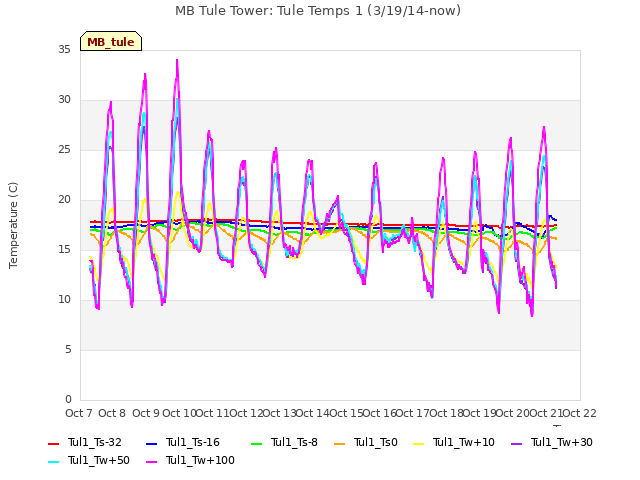640x480 pixels.
Task: Click the orange Tul1_Ts0 legend swatch
Action: click(340, 443)
